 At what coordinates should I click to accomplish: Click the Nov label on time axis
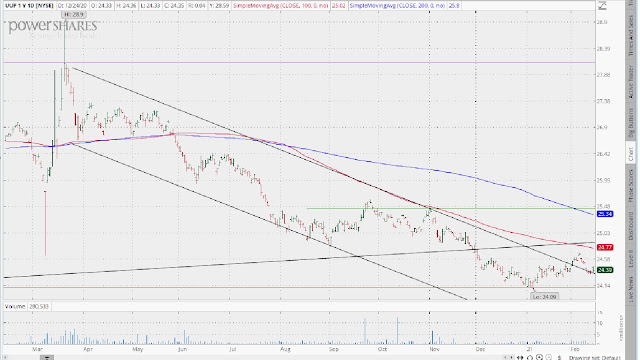point(434,349)
